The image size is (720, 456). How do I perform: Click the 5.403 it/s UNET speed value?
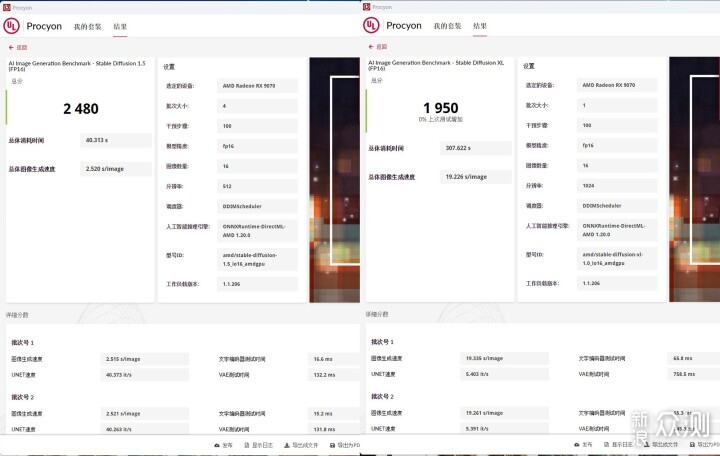coord(504,374)
